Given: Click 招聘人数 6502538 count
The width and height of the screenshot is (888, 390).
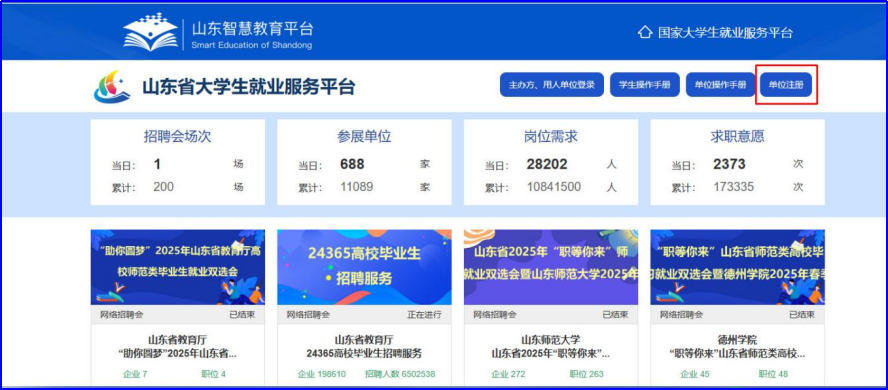Looking at the screenshot, I should (400, 374).
